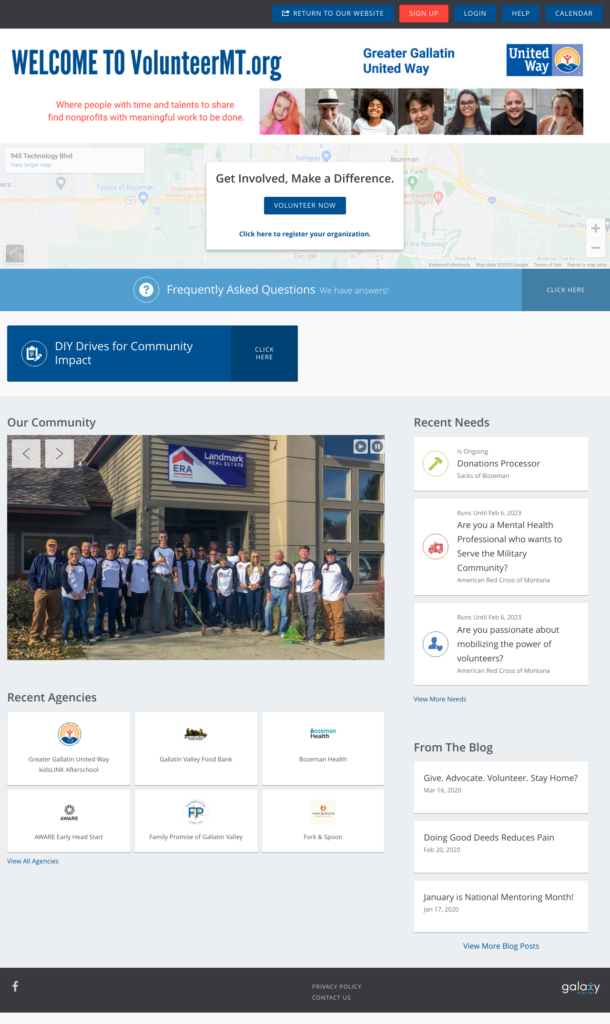
Task: Open Gallatin Valley Food Bank logo
Action: (x=195, y=734)
